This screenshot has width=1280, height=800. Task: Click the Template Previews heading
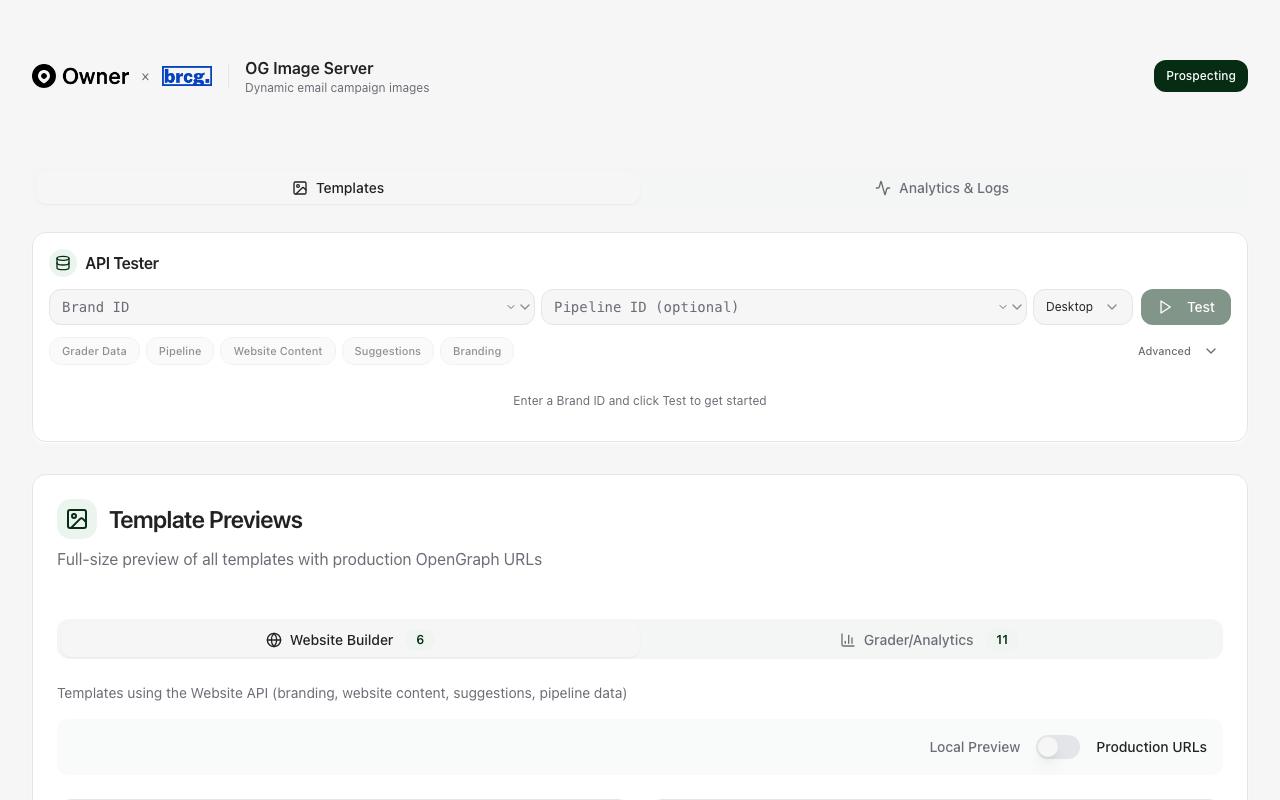(206, 520)
